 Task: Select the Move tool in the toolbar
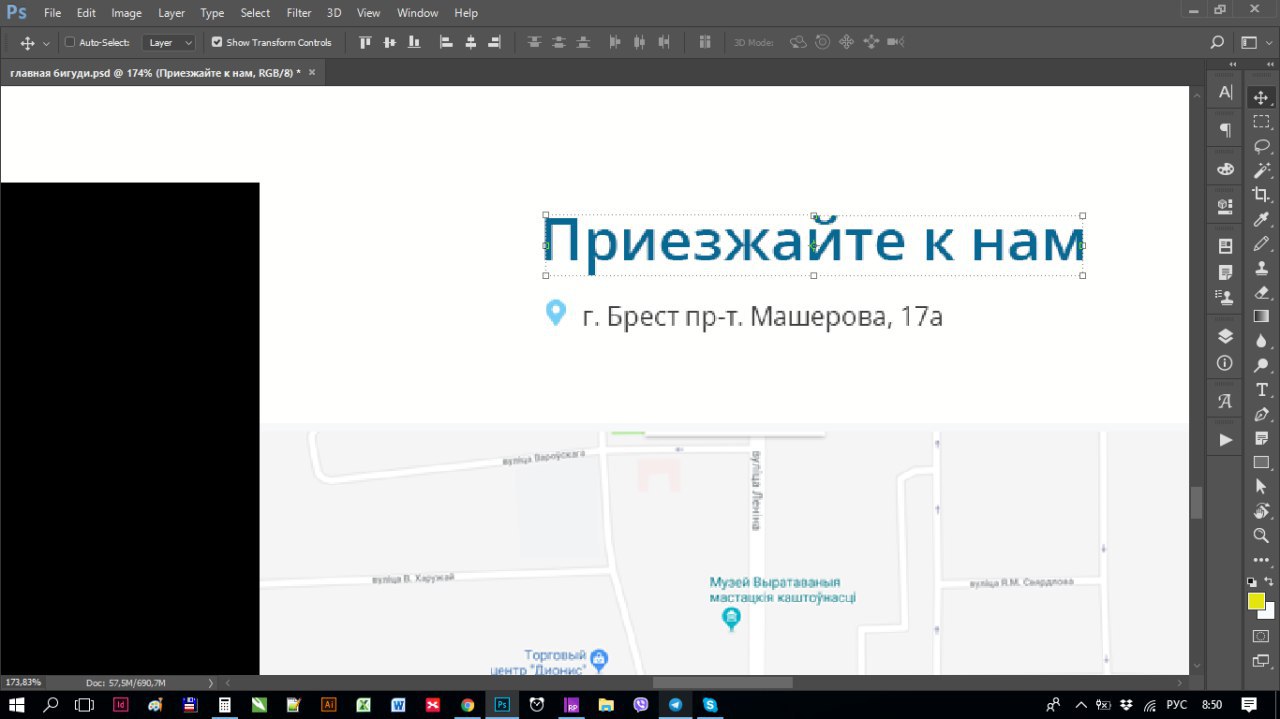[x=1261, y=98]
